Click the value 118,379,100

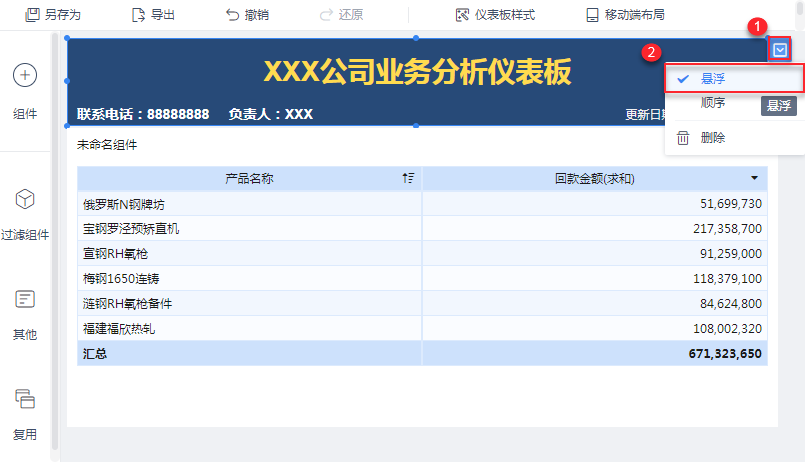tap(727, 279)
